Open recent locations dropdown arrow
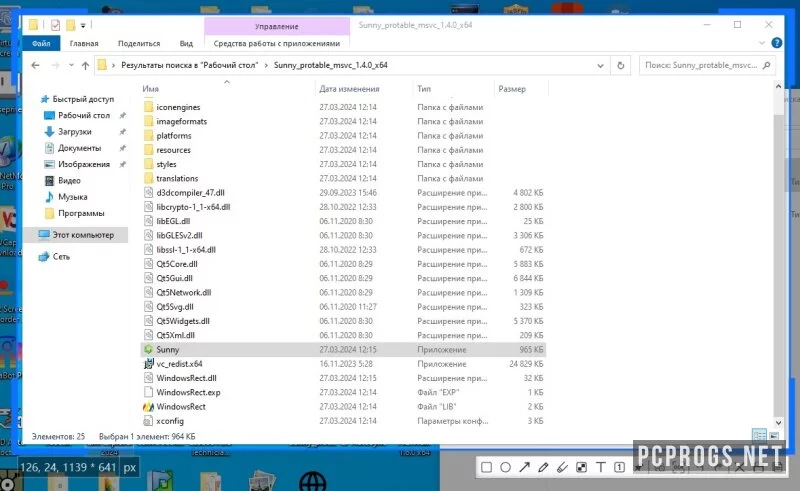Image resolution: width=800 pixels, height=491 pixels. click(x=71, y=65)
